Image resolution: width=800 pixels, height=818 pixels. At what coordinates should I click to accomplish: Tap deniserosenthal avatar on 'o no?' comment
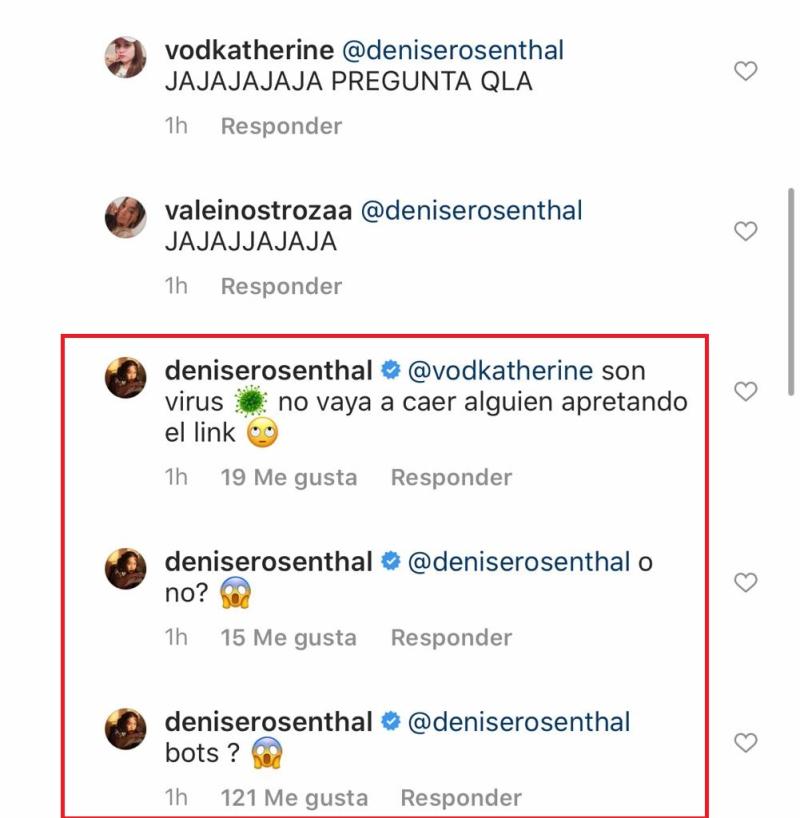pyautogui.click(x=126, y=568)
